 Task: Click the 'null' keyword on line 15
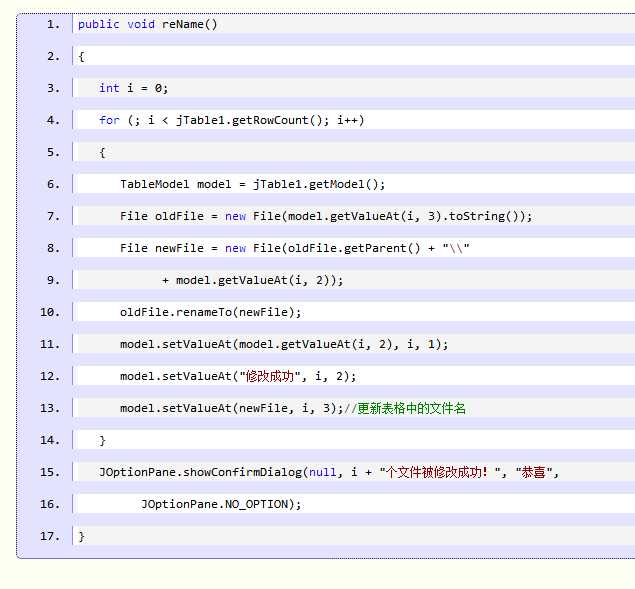coord(322,472)
